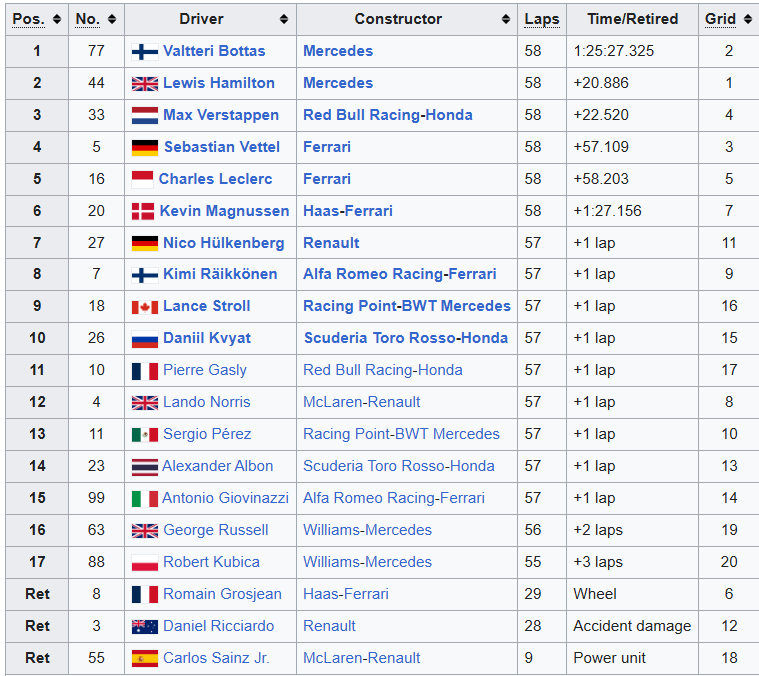Click the Pos. column header label
759x676 pixels.
tap(29, 19)
